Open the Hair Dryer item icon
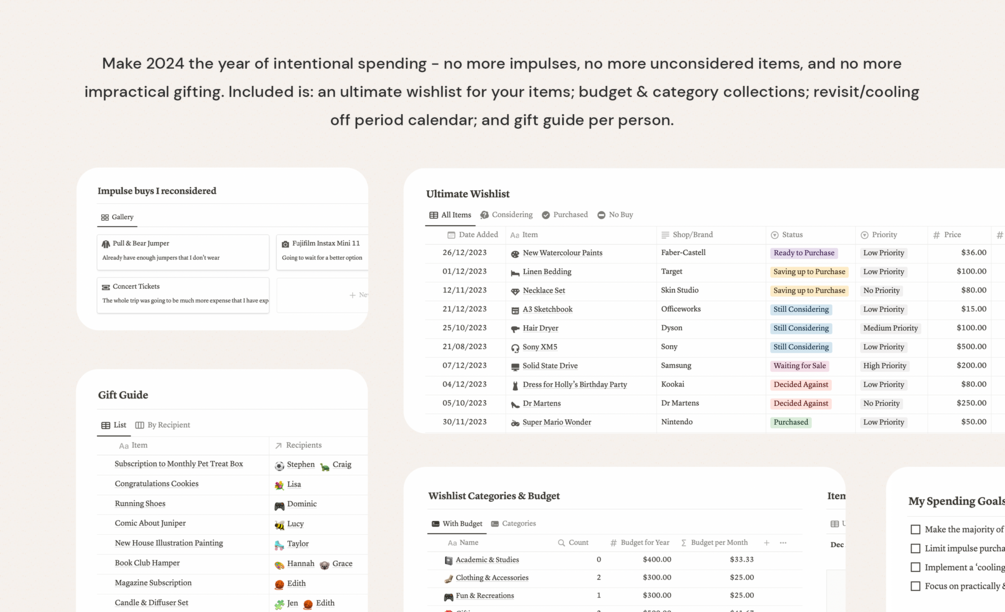This screenshot has height=612, width=1005. 515,329
